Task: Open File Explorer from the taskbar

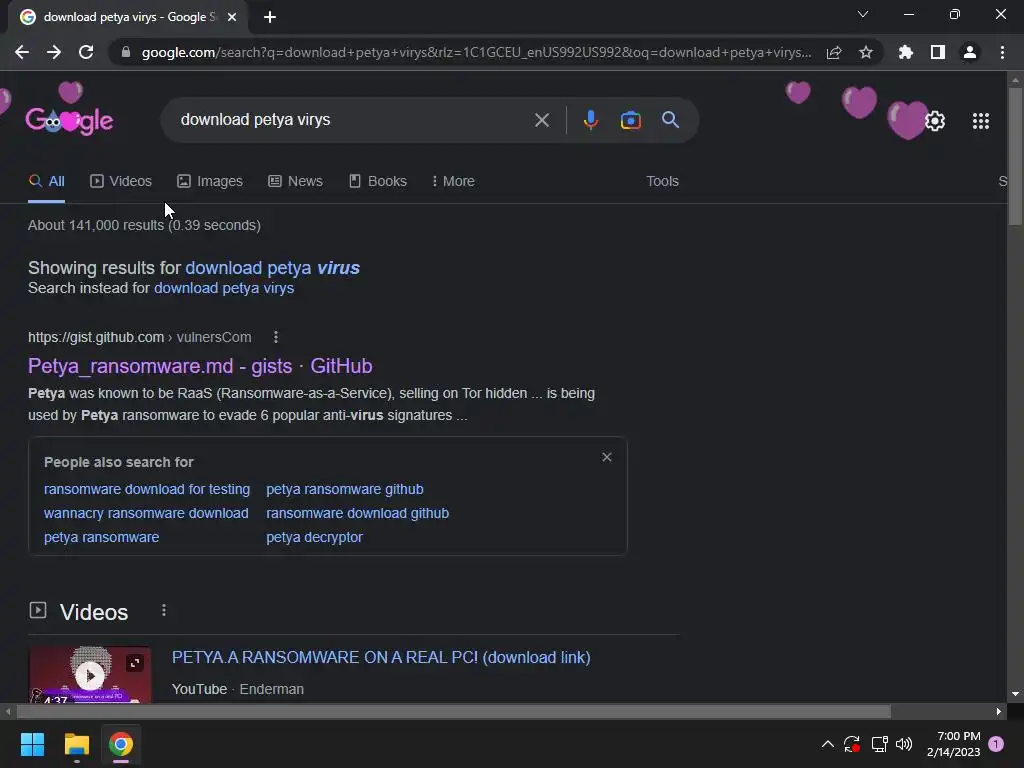Action: [x=76, y=744]
